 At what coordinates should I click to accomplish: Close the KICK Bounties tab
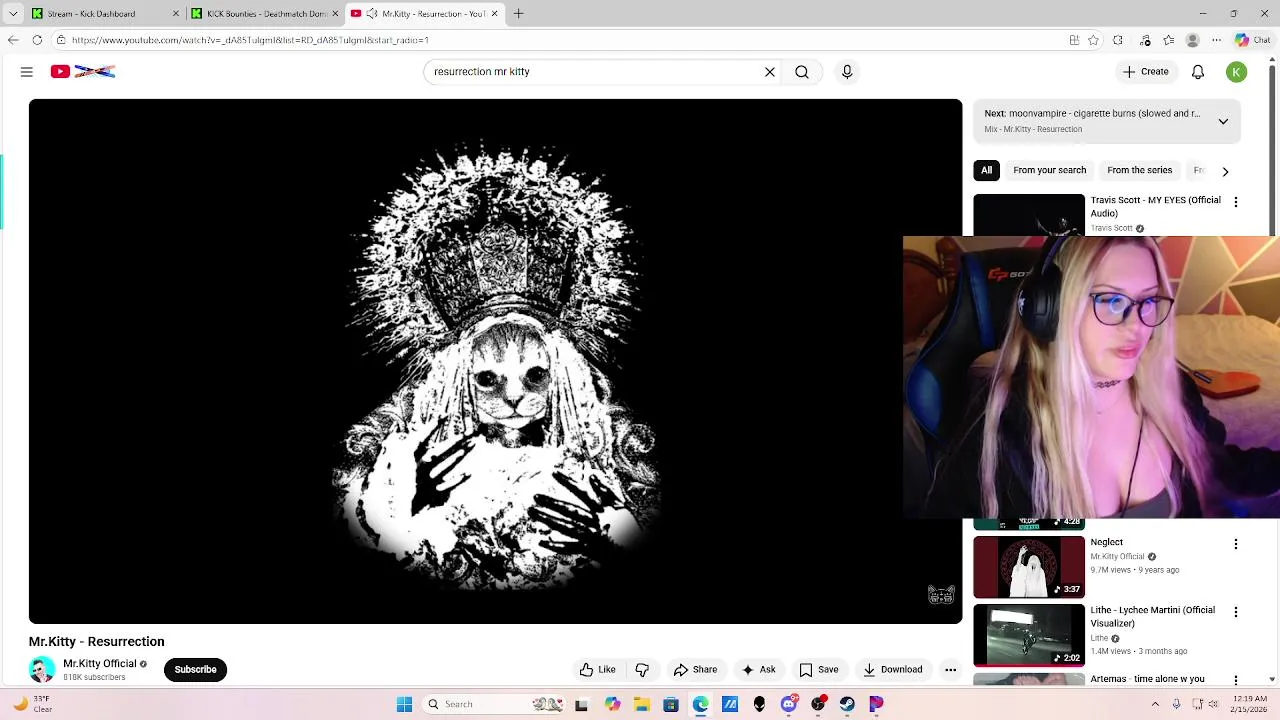335,13
